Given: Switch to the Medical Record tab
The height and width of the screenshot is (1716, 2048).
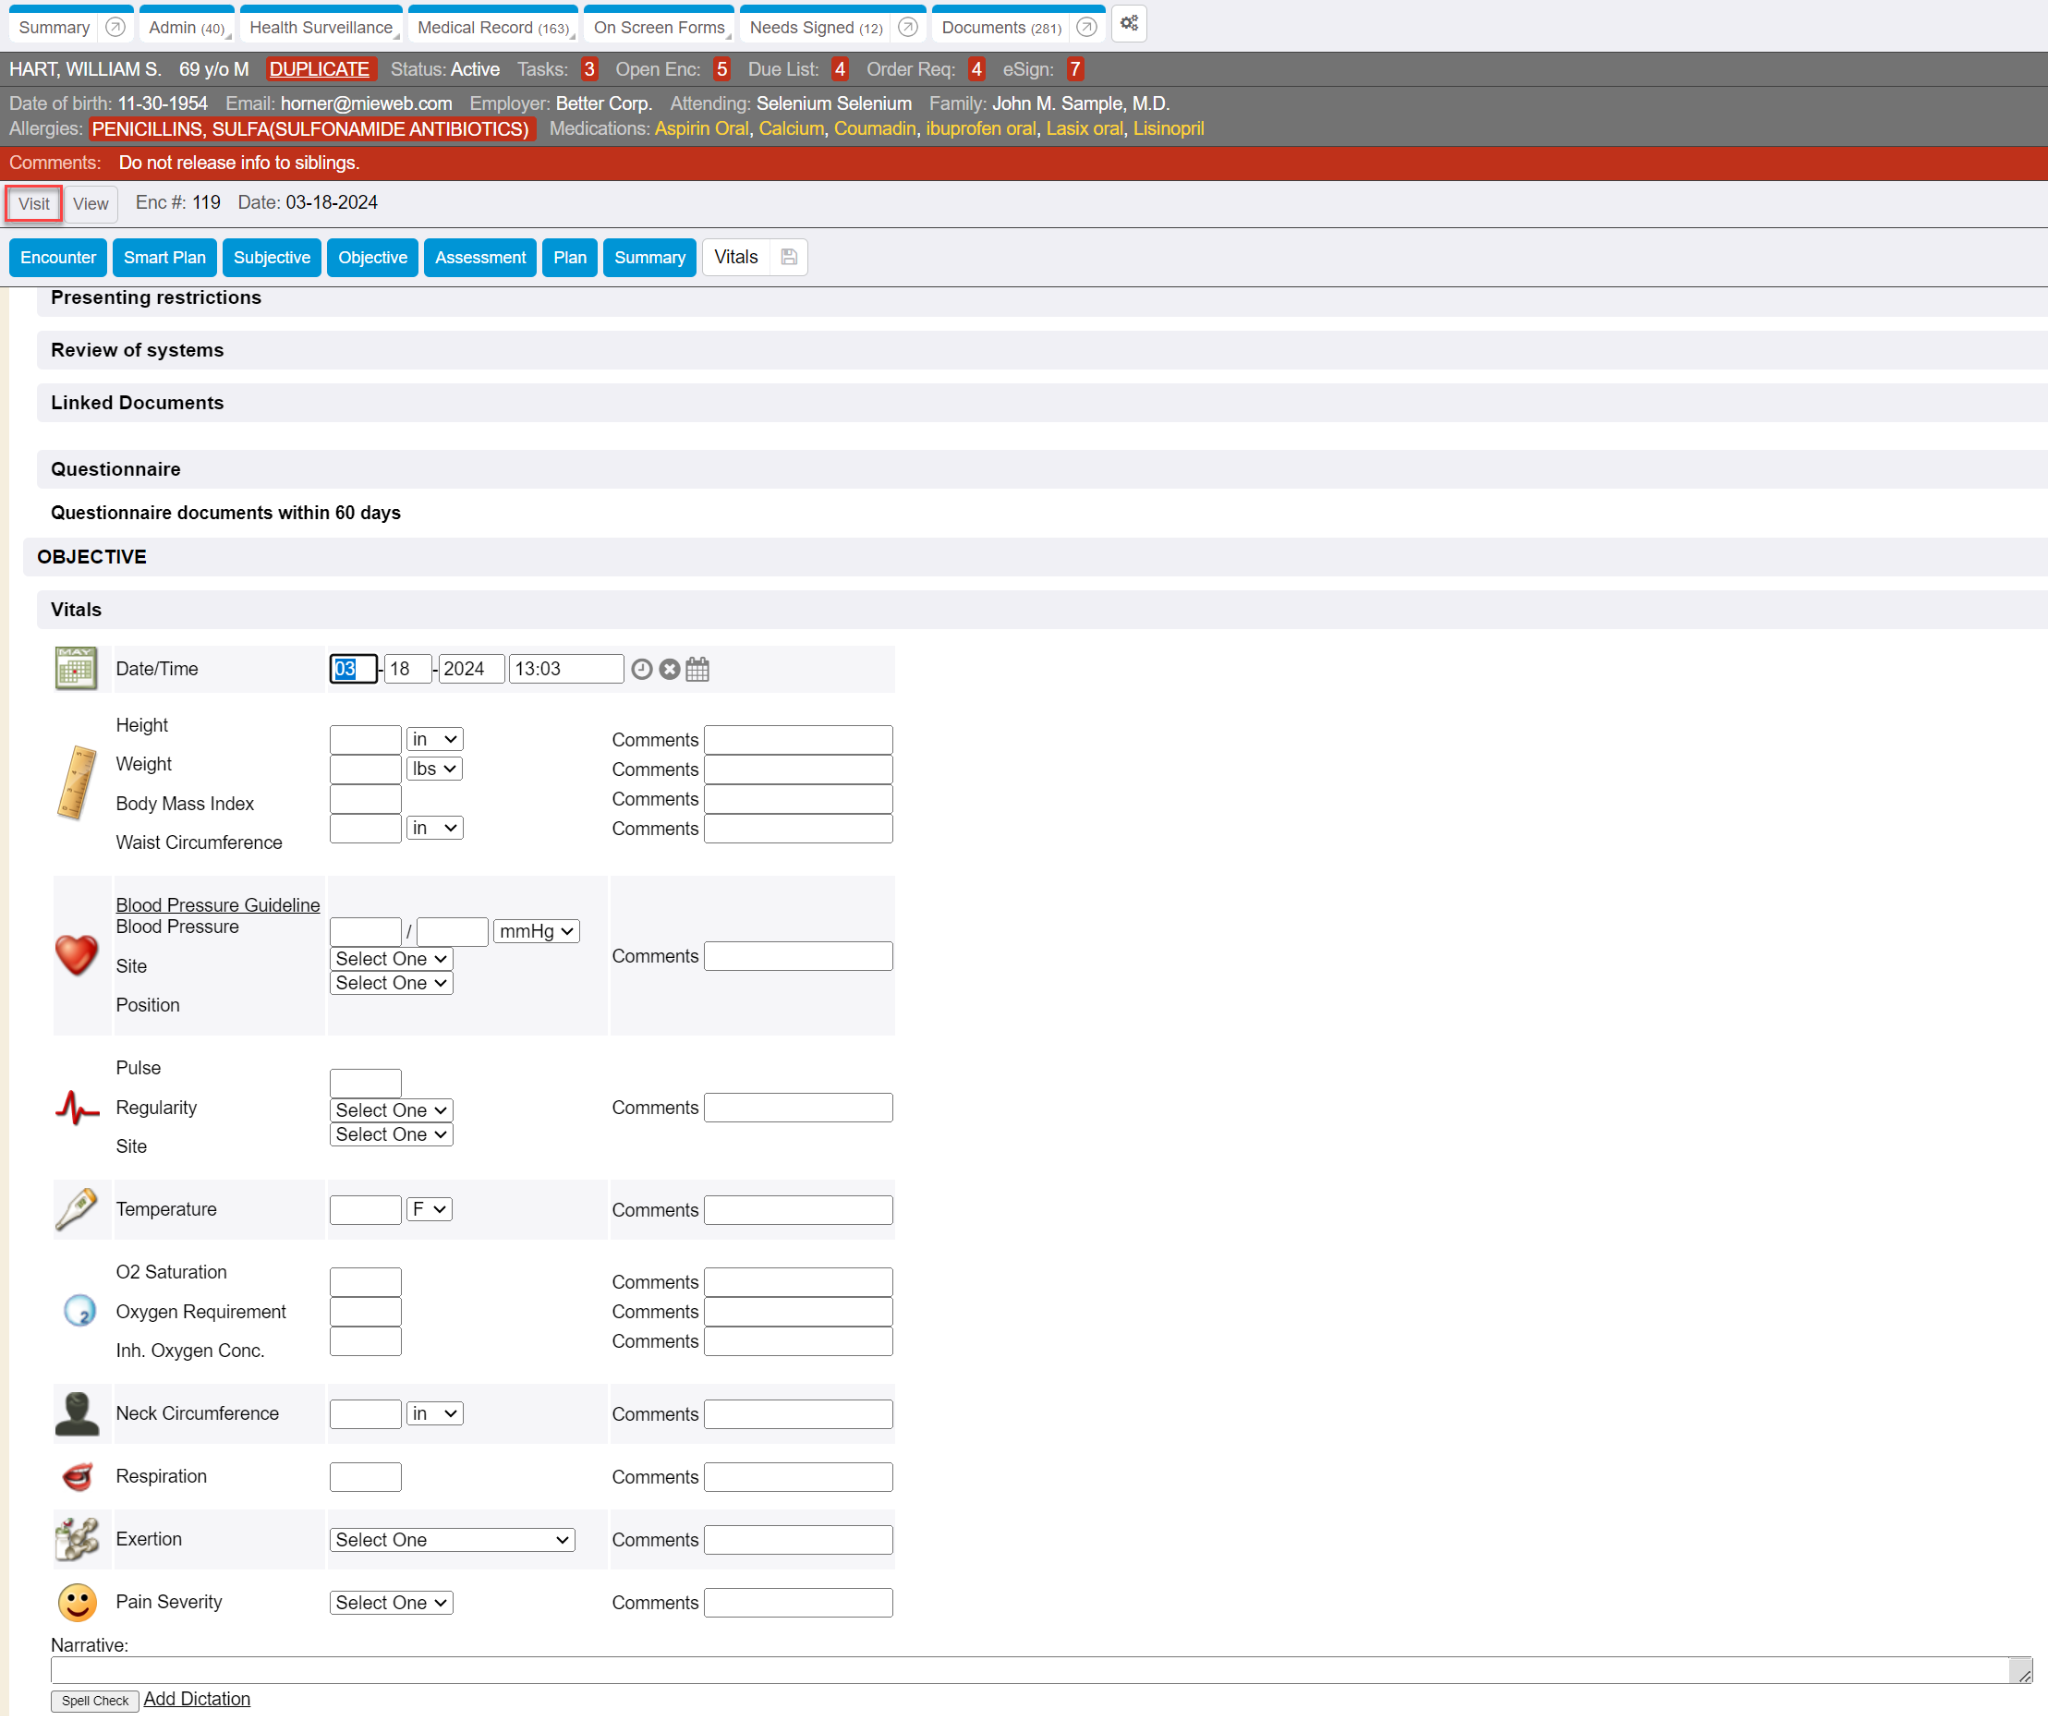Looking at the screenshot, I should click(x=492, y=27).
